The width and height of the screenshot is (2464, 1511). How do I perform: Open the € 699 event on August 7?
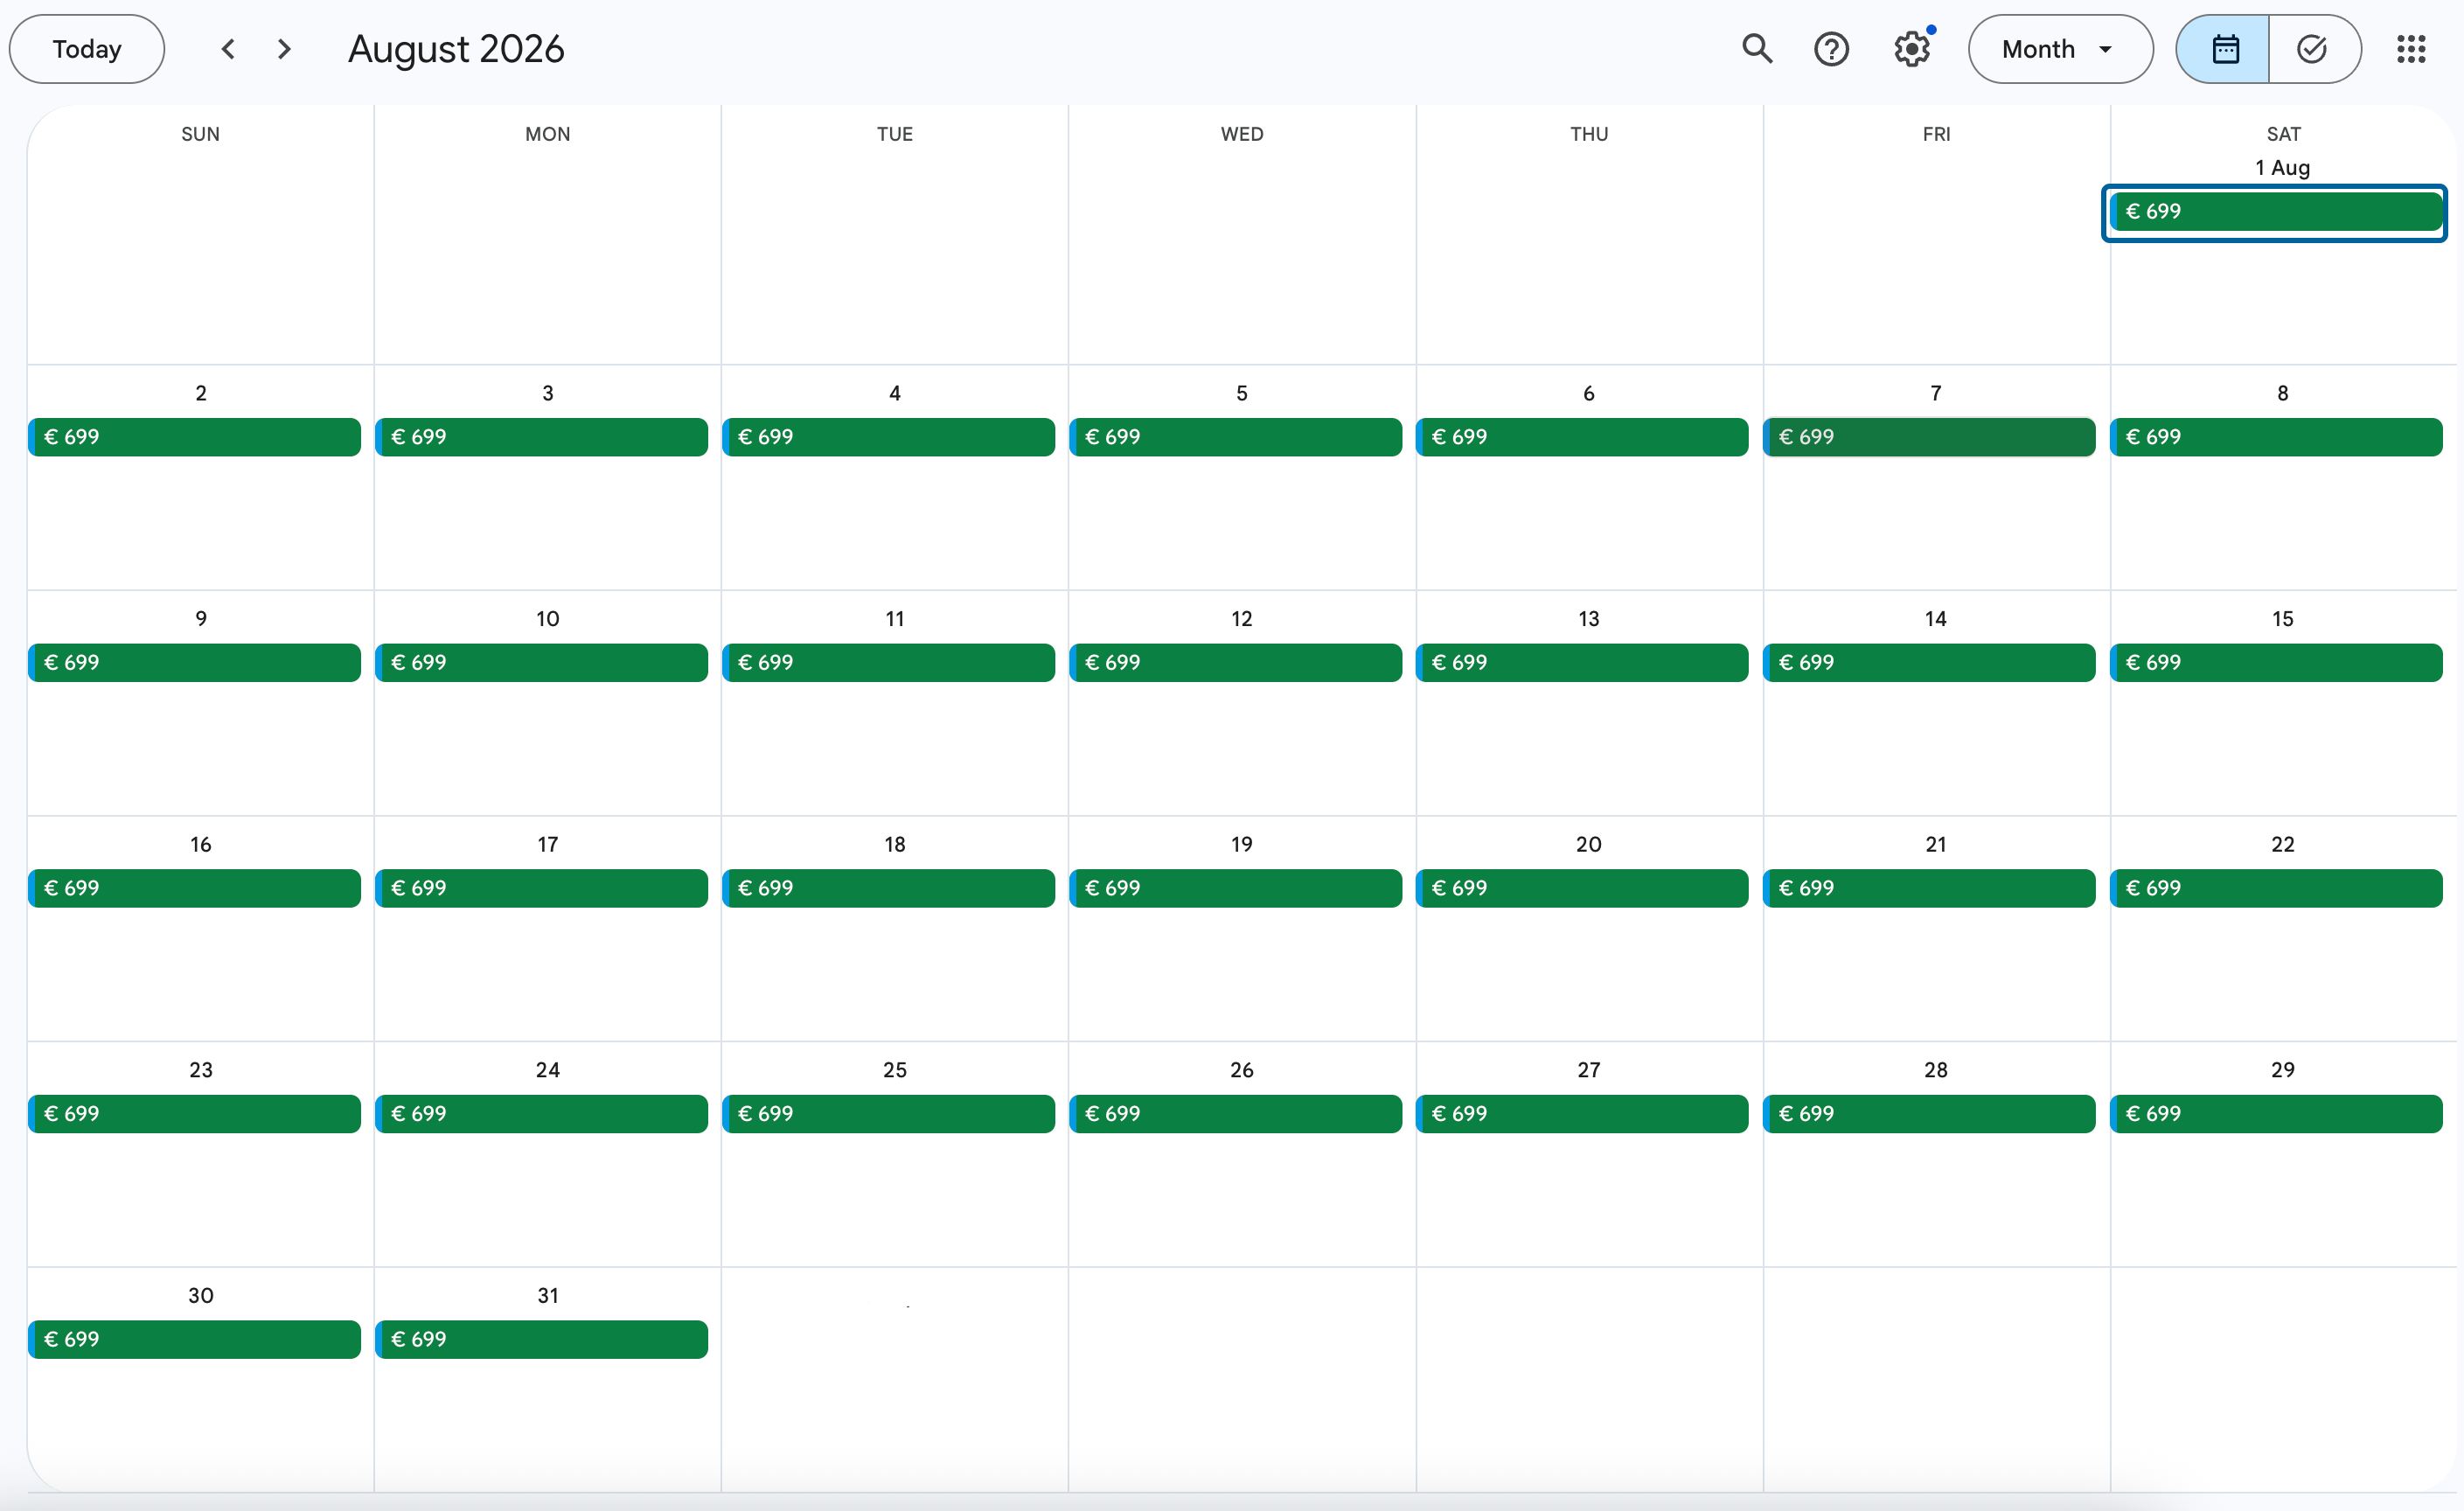point(1929,437)
